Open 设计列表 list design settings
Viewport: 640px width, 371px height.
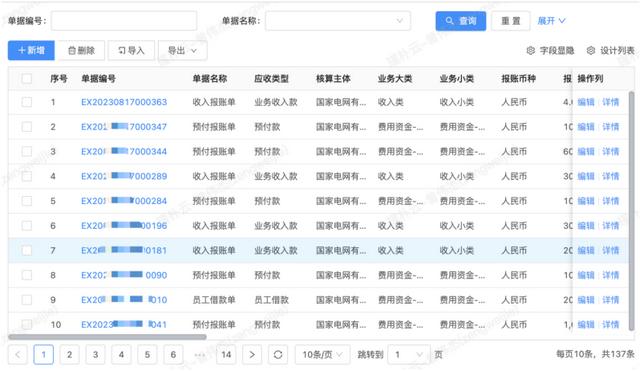(x=611, y=51)
